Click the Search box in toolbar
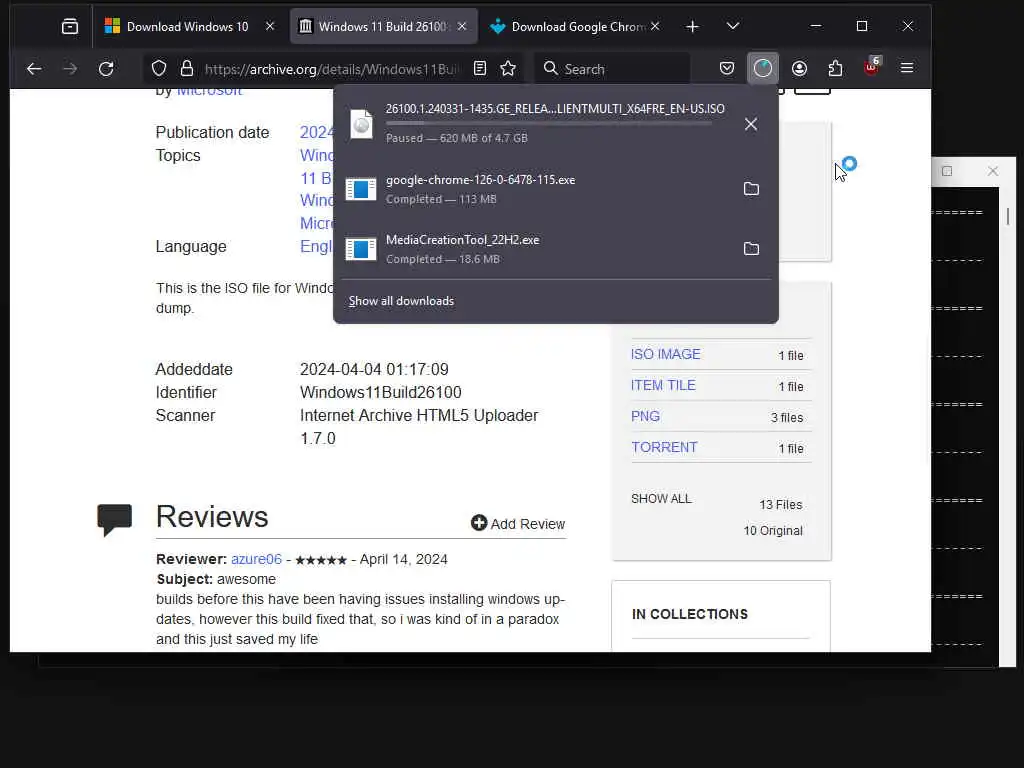The height and width of the screenshot is (768, 1024). pyautogui.click(x=612, y=69)
